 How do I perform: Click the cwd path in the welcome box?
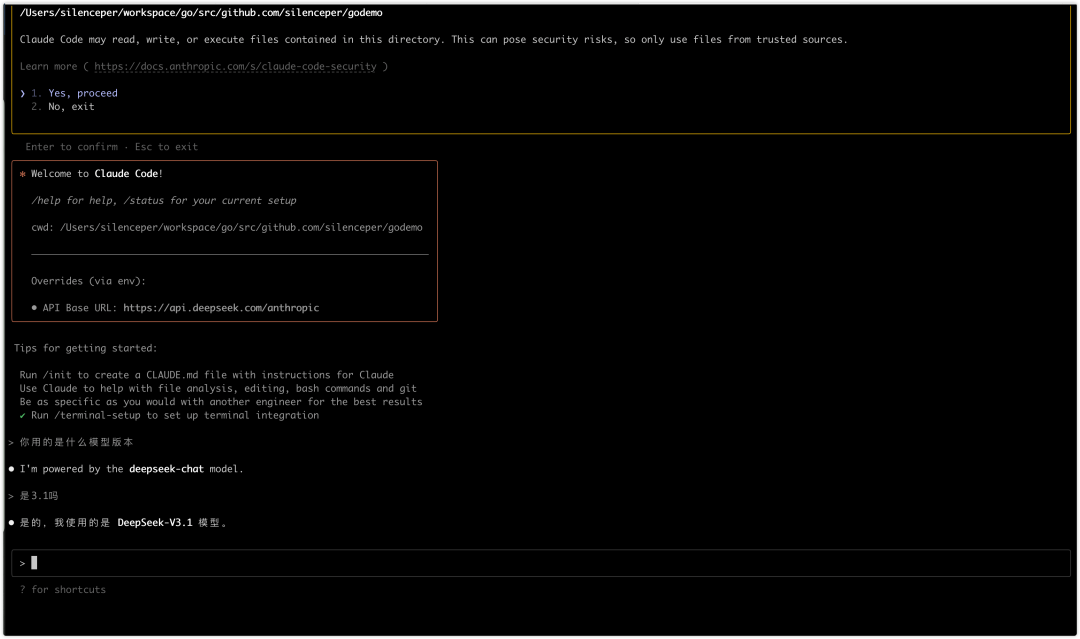tap(241, 227)
